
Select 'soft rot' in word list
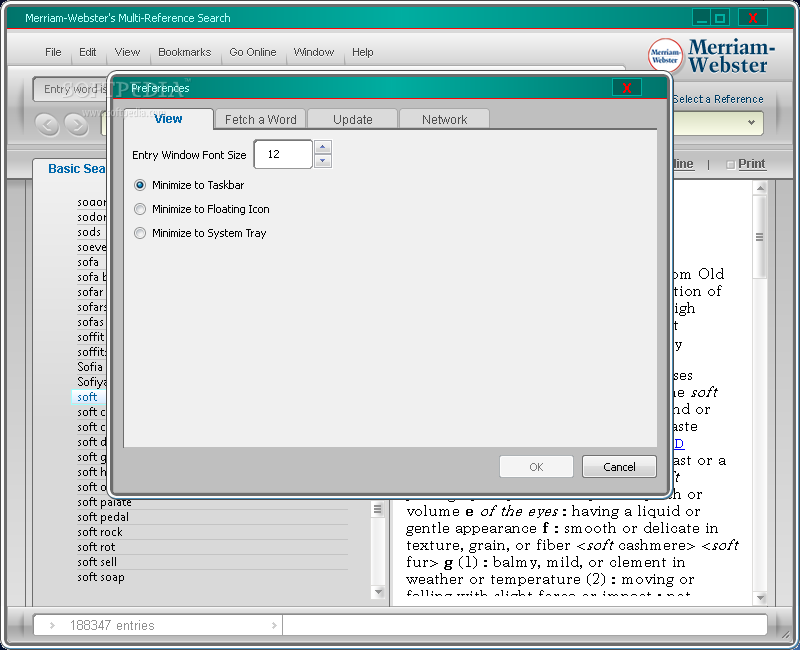pos(96,547)
